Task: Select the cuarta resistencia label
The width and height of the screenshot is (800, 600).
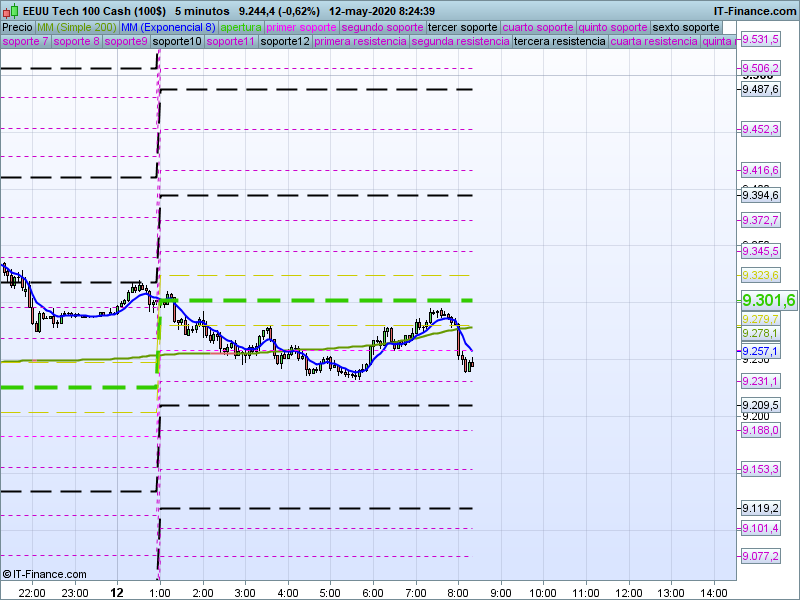Action: (653, 42)
